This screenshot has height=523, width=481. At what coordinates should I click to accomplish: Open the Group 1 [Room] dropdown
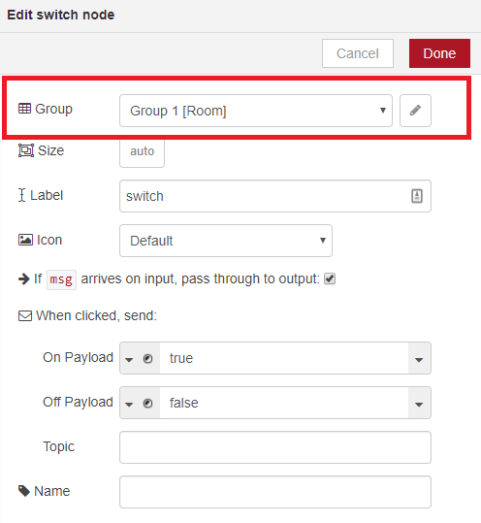pyautogui.click(x=256, y=110)
